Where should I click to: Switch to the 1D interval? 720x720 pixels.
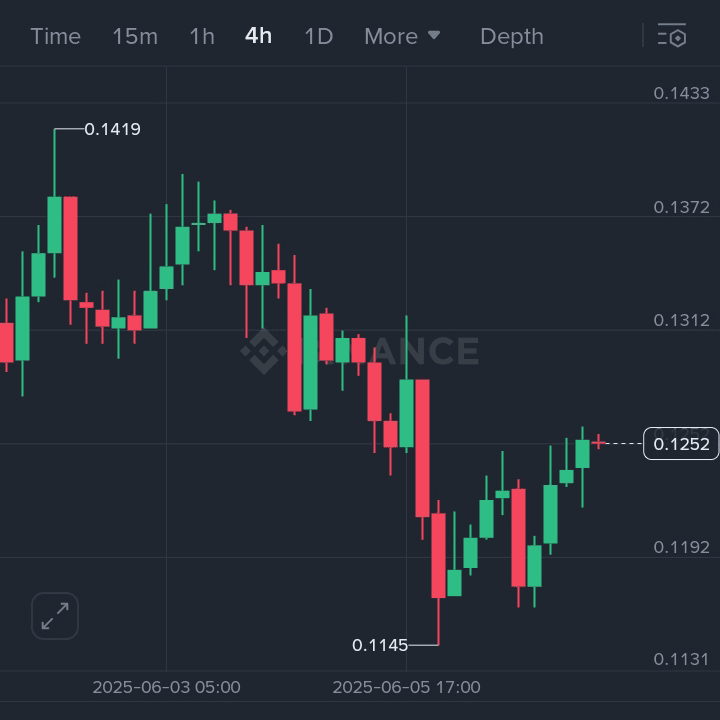click(318, 36)
